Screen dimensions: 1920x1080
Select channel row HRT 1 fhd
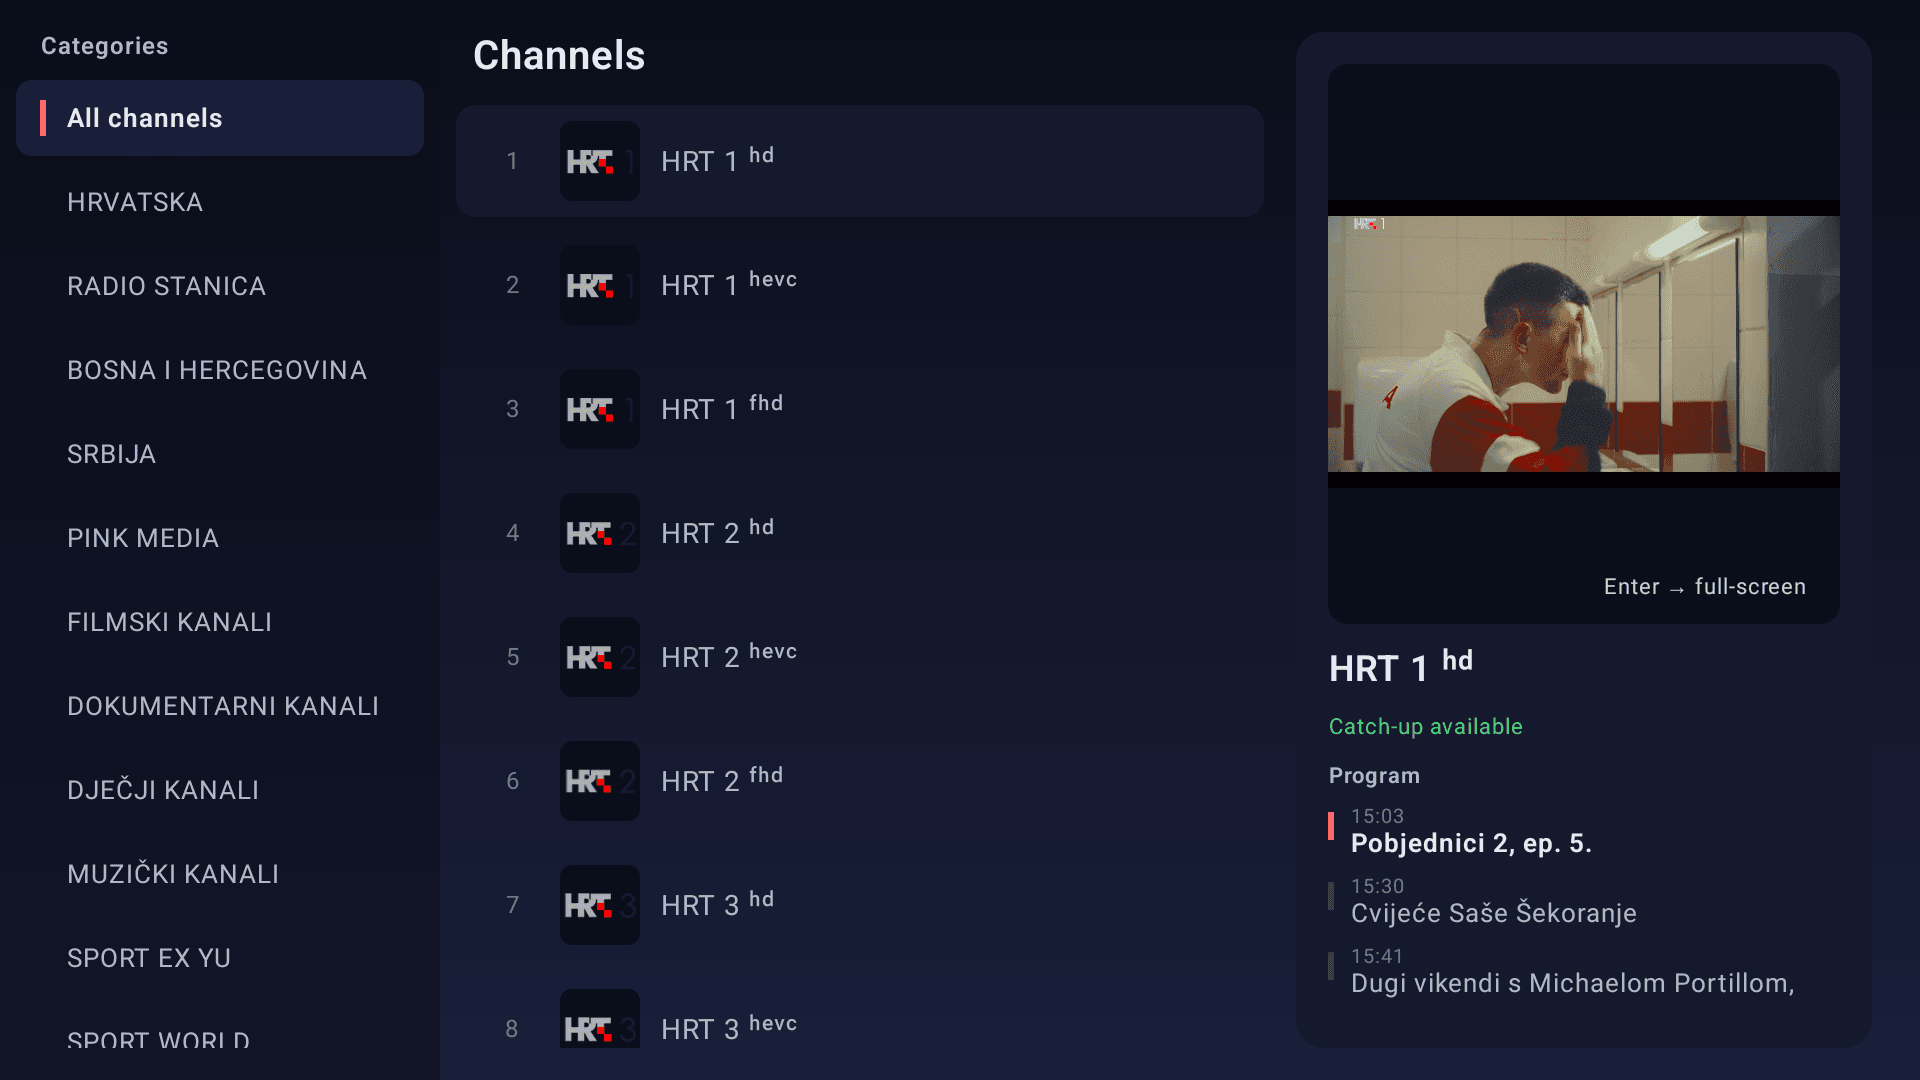tap(860, 409)
